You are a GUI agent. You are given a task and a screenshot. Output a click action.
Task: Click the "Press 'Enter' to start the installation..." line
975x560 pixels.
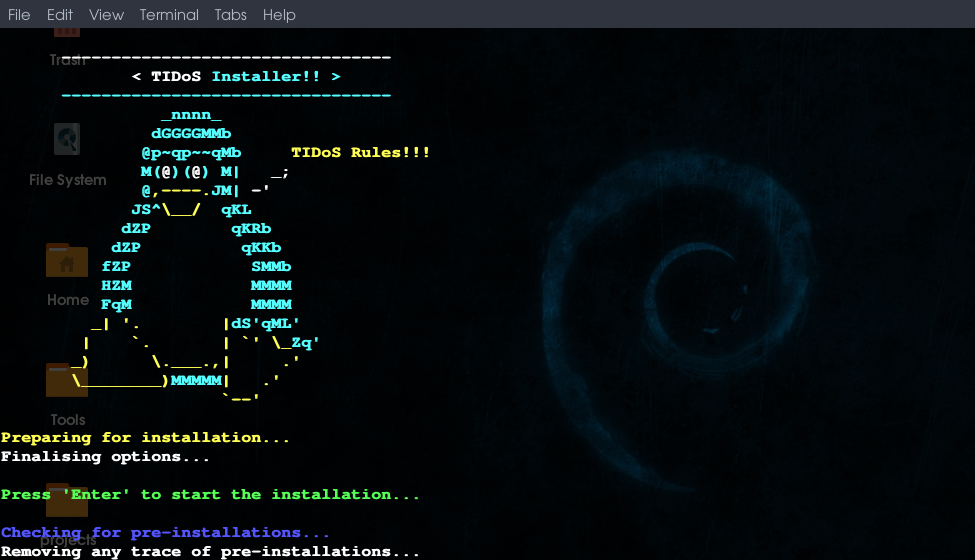210,495
